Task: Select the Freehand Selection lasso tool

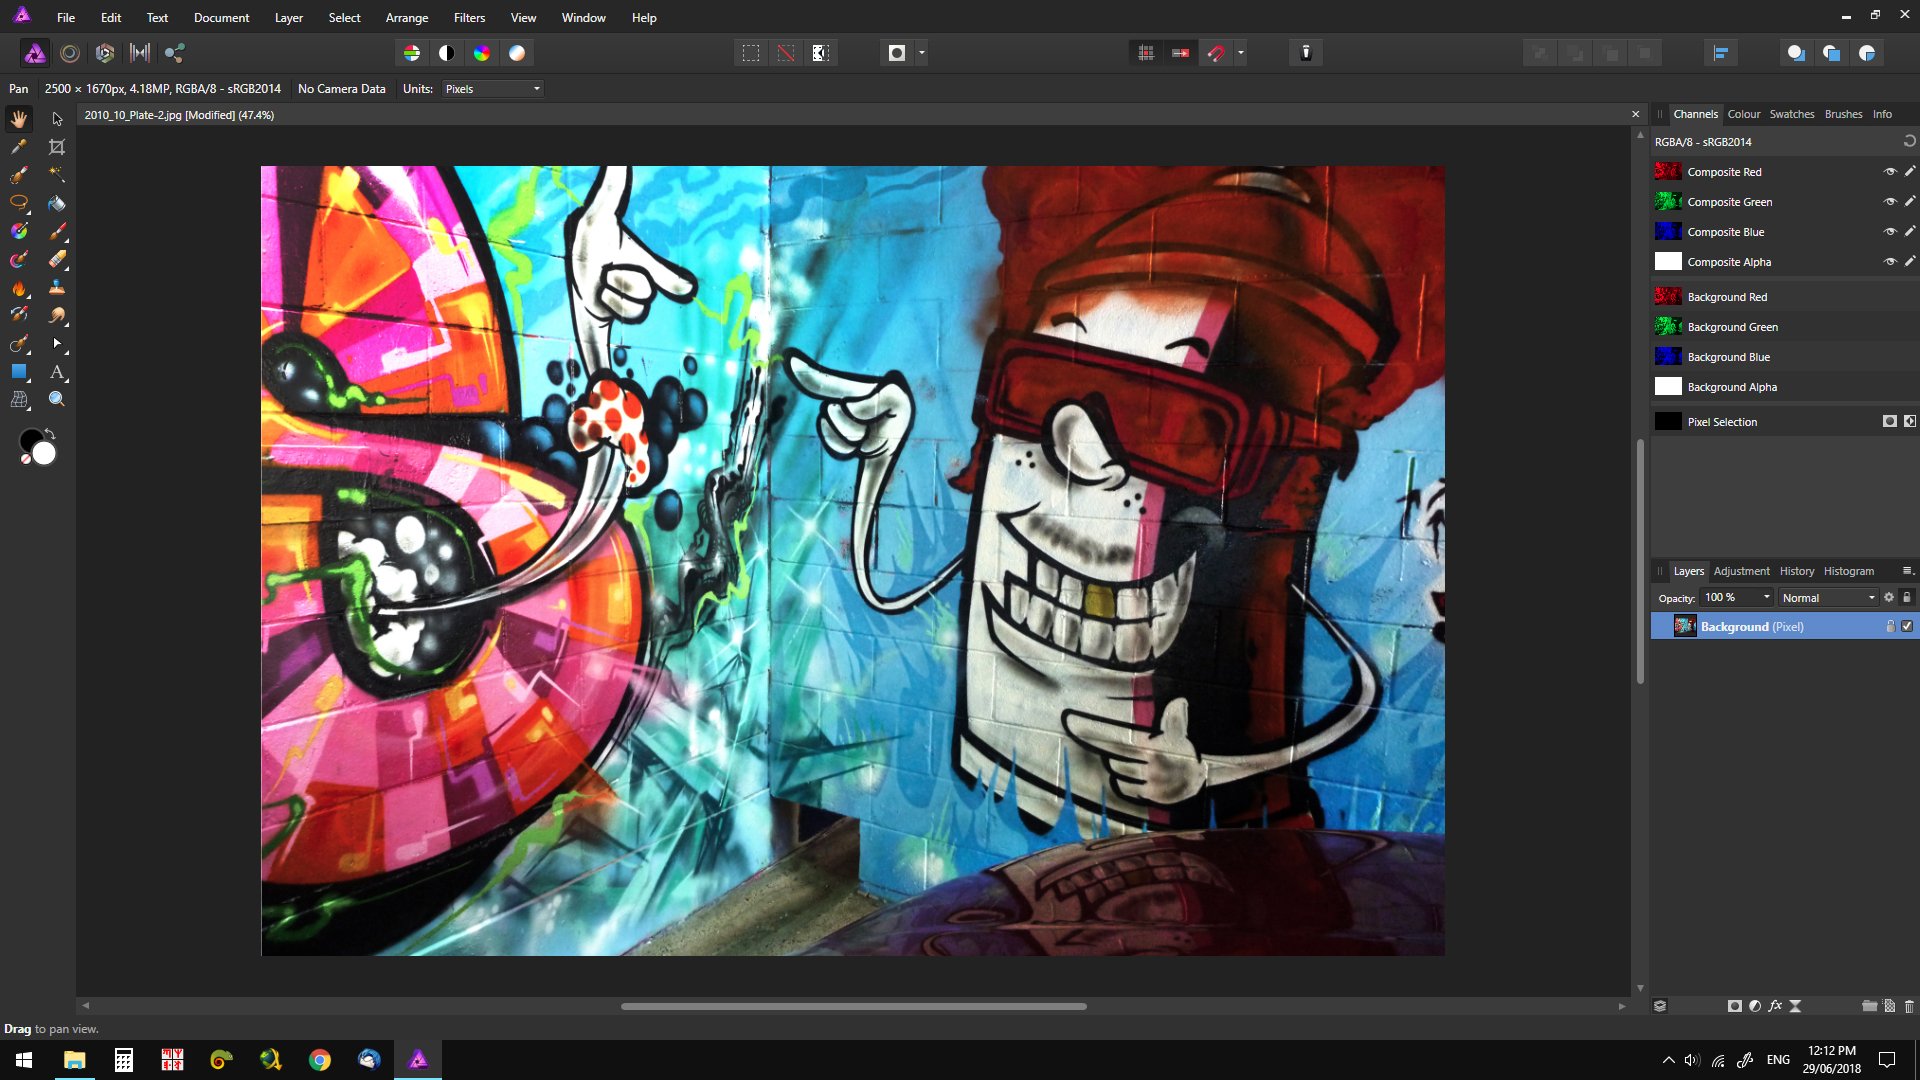Action: pyautogui.click(x=19, y=203)
